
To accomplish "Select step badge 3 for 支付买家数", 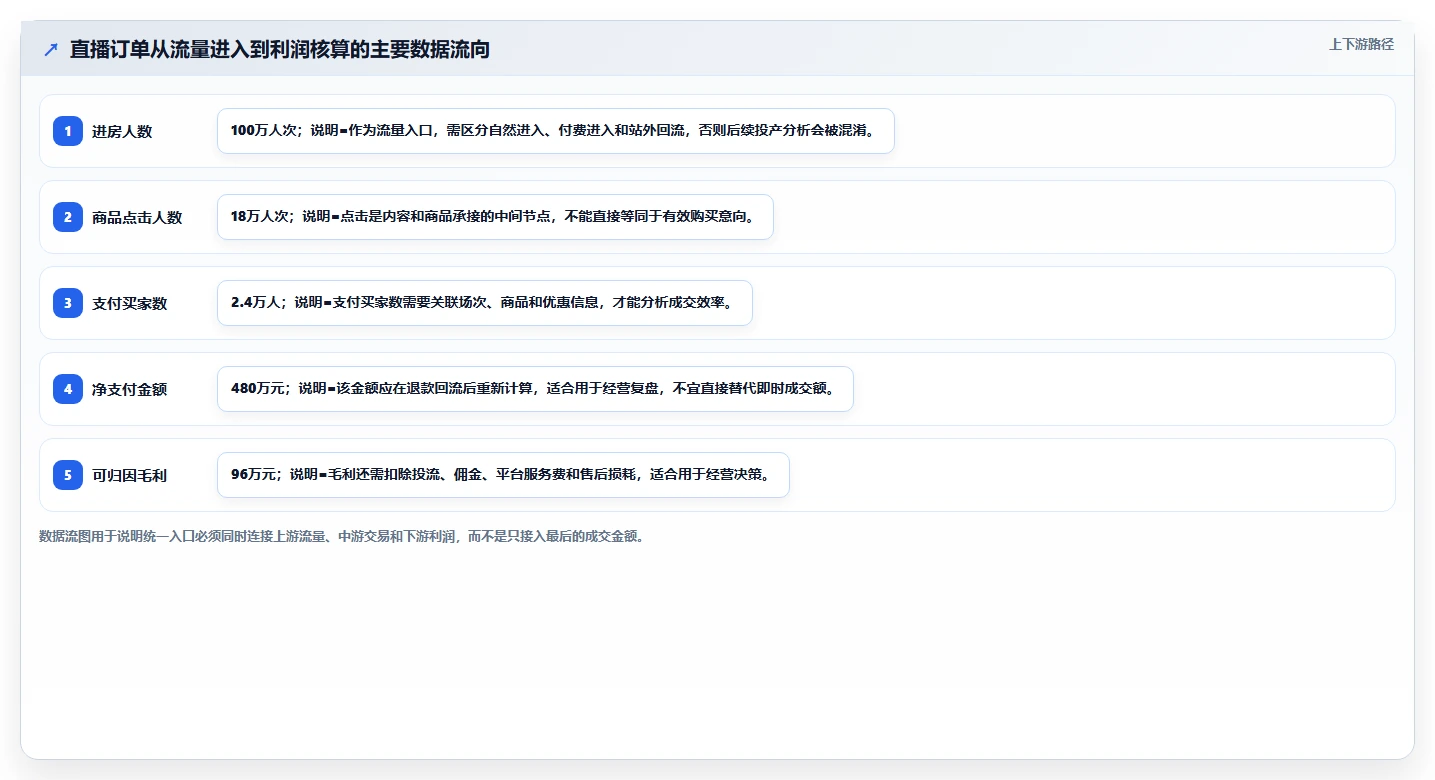I will tap(68, 303).
